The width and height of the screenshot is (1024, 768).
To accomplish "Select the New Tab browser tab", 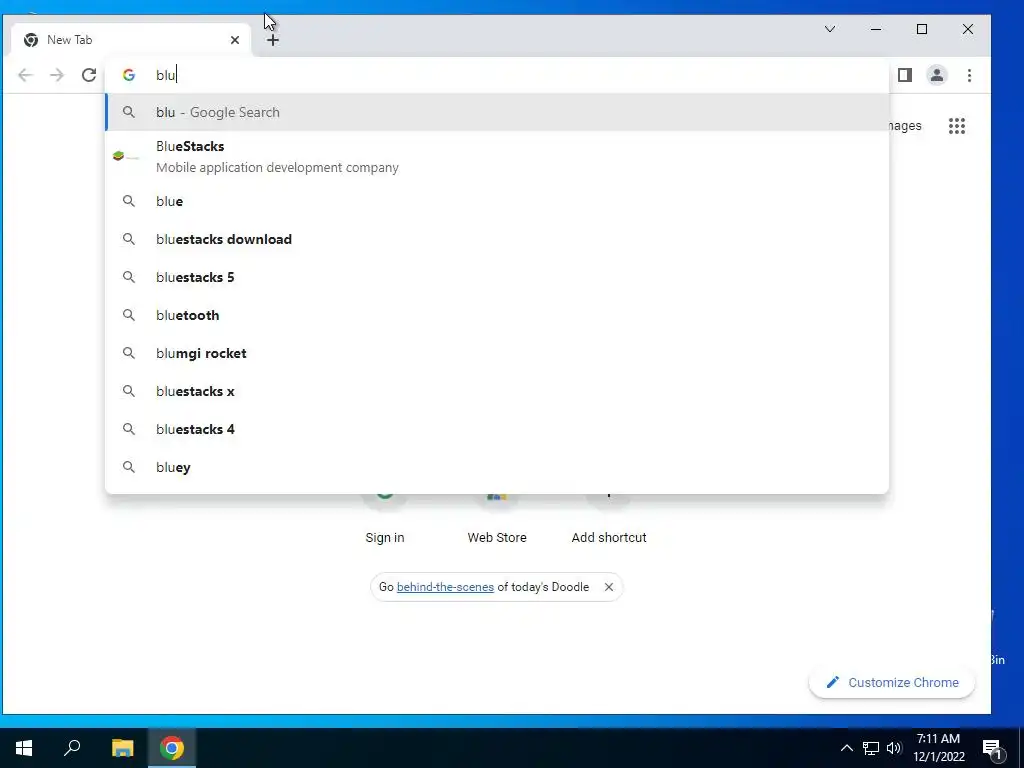I will (131, 40).
